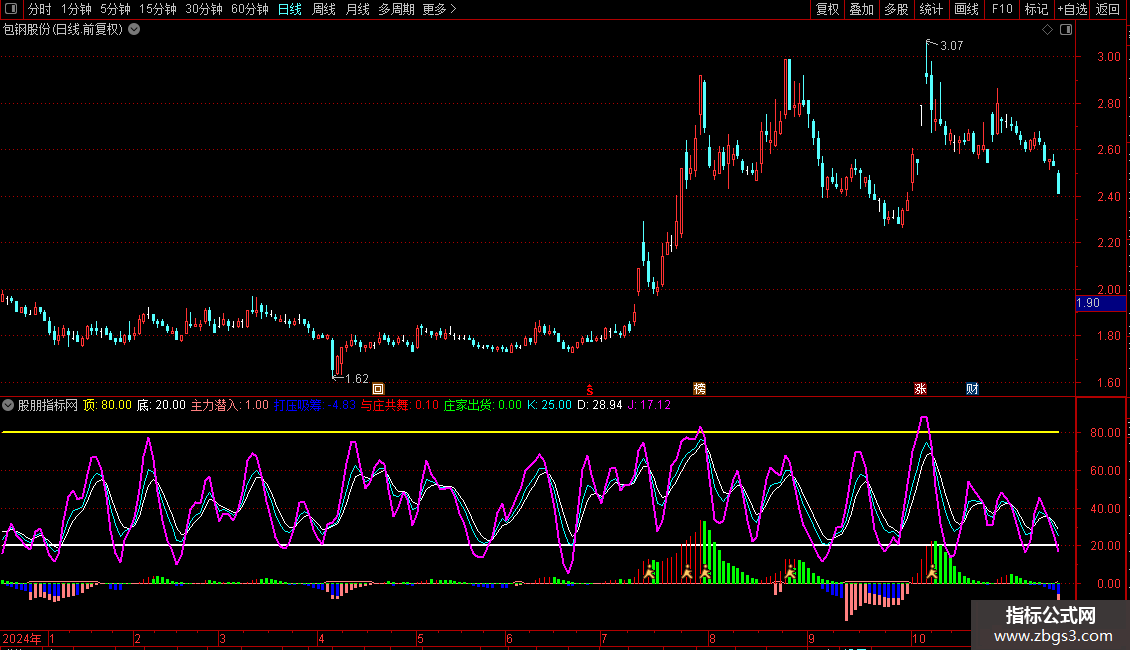Expand the 更多 more periods menu

[x=439, y=9]
